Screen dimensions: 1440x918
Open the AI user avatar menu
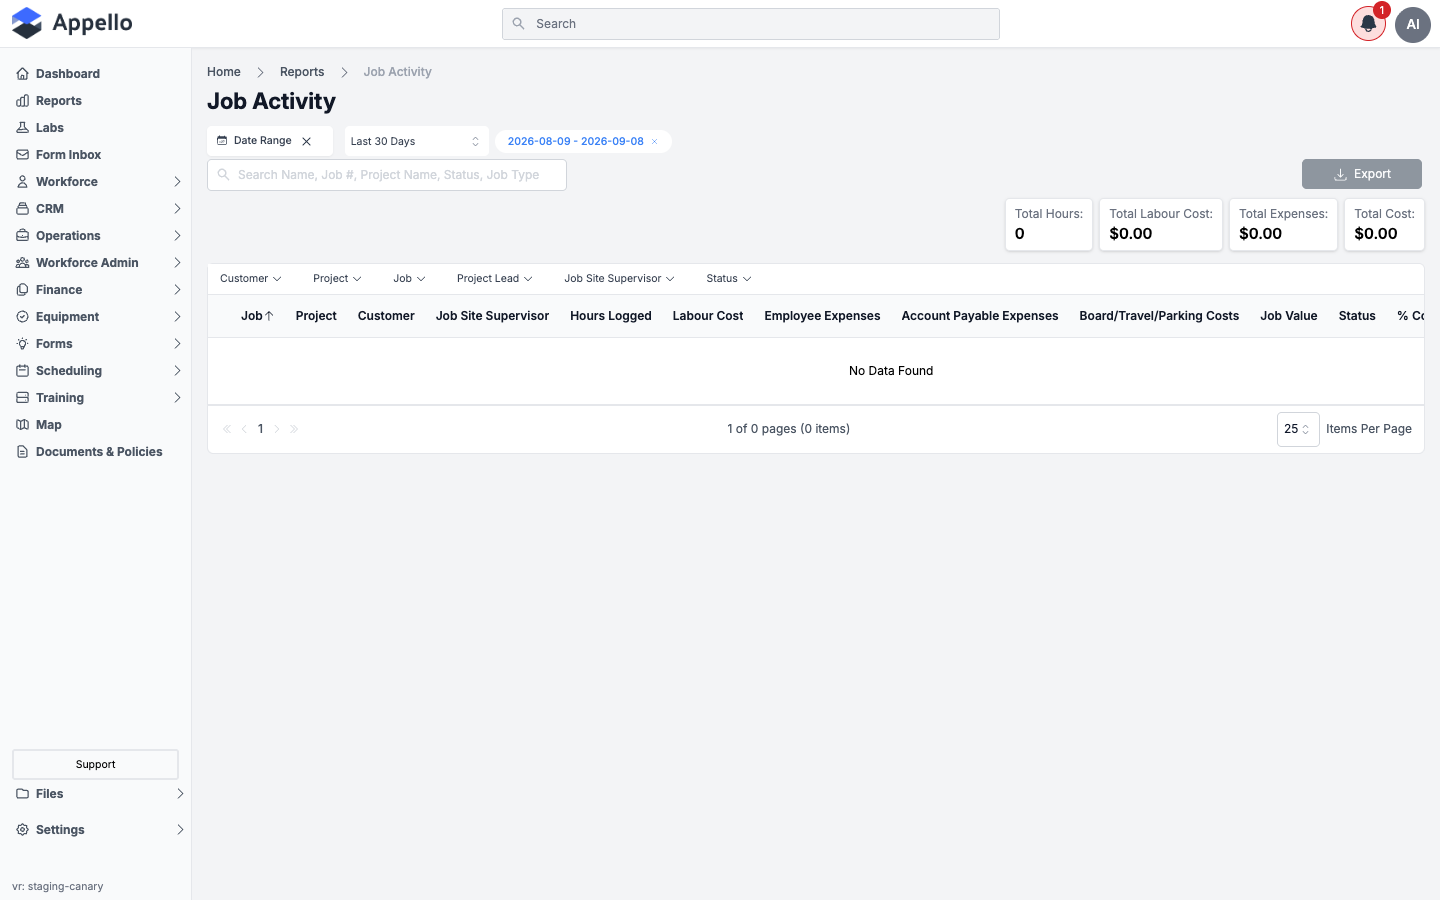click(1413, 24)
